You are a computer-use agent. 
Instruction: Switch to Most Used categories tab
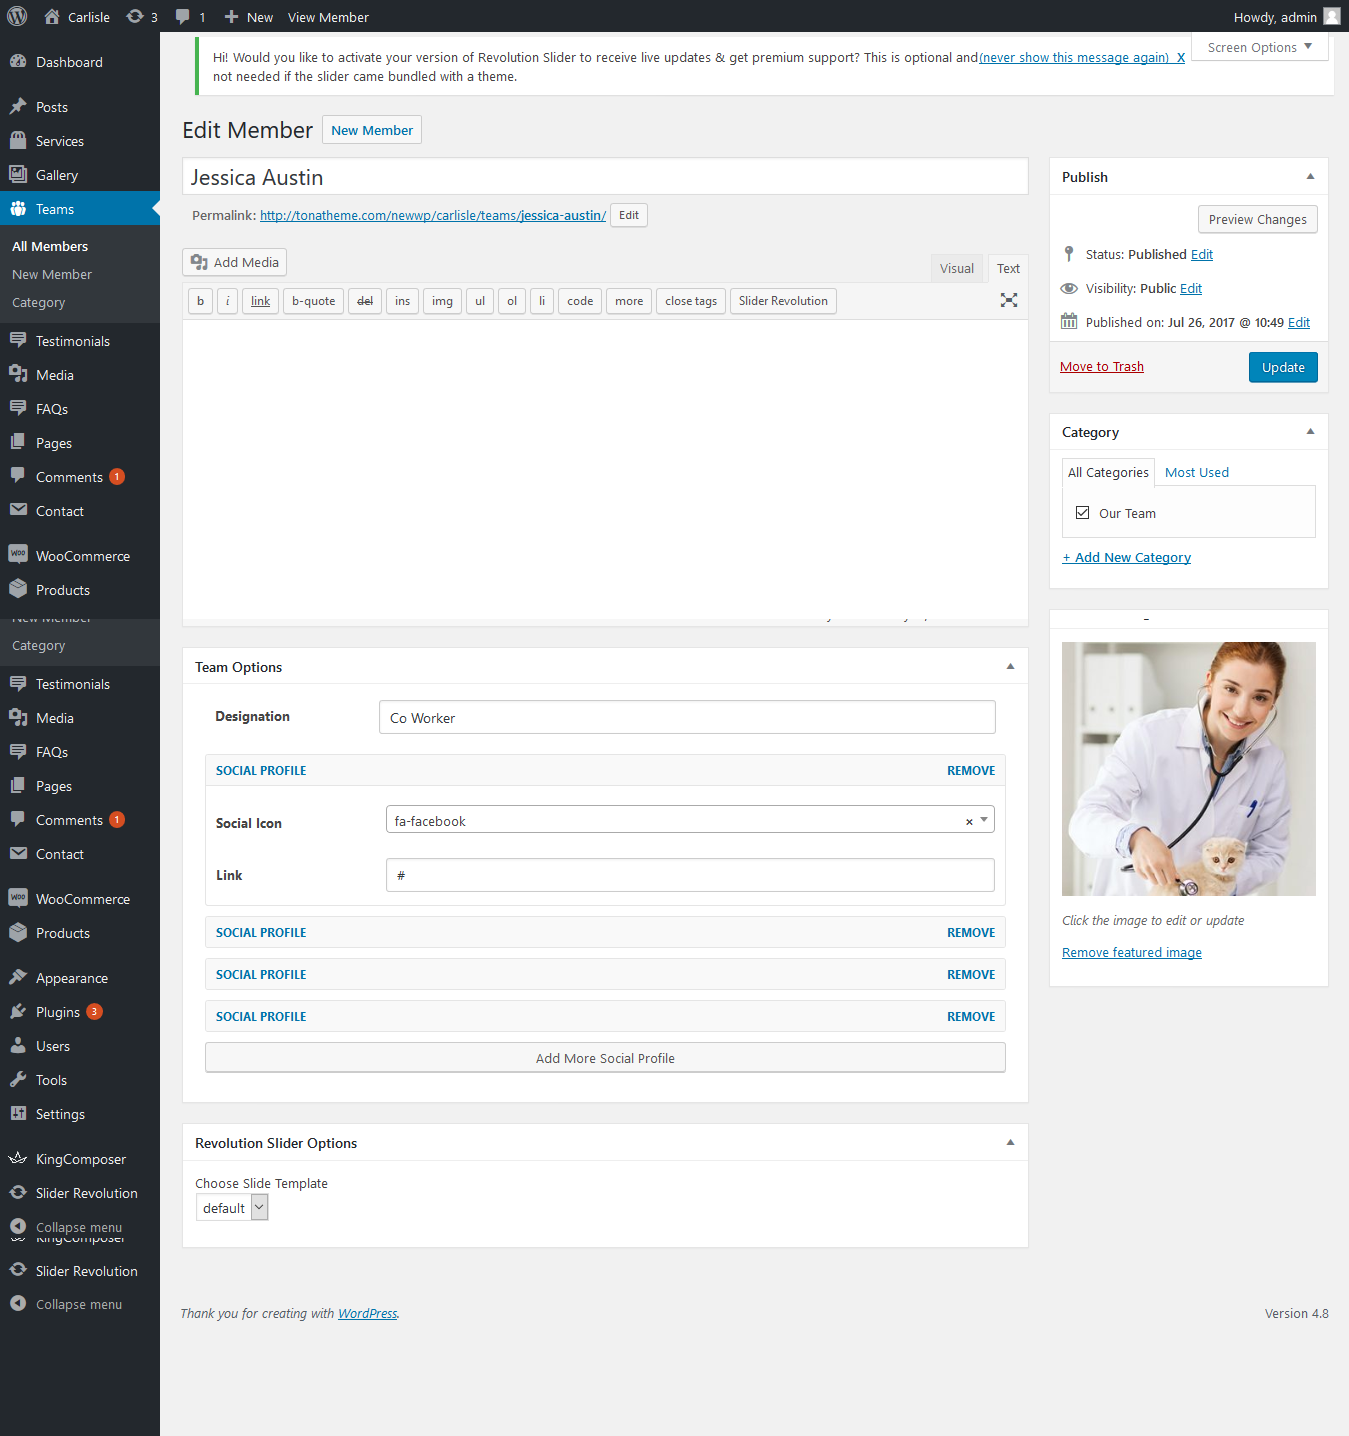pos(1196,472)
